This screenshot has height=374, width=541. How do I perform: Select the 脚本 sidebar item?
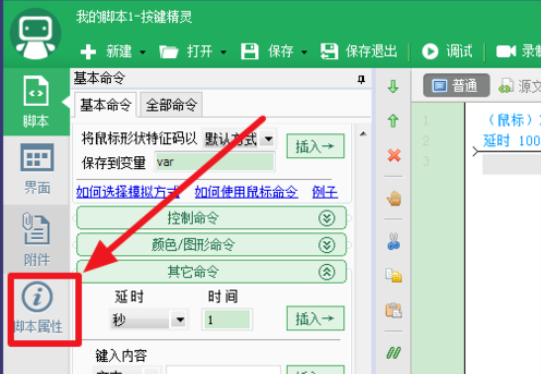pyautogui.click(x=36, y=101)
